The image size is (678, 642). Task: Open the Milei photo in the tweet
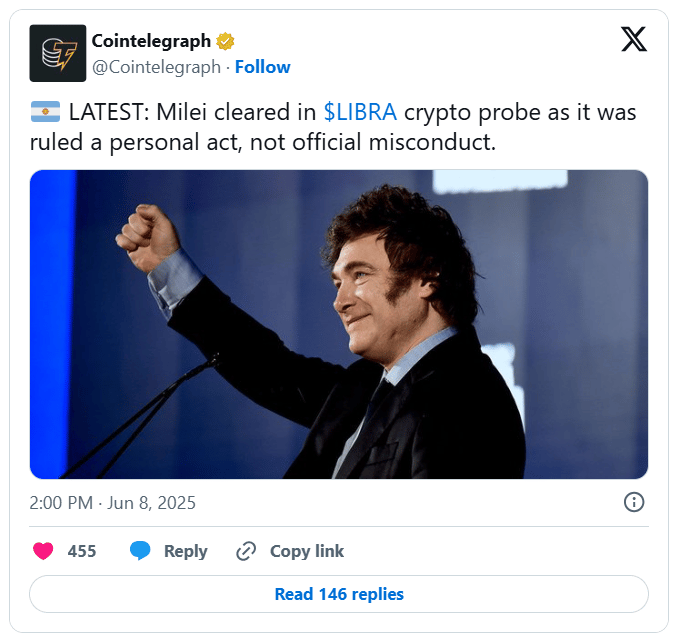point(339,324)
